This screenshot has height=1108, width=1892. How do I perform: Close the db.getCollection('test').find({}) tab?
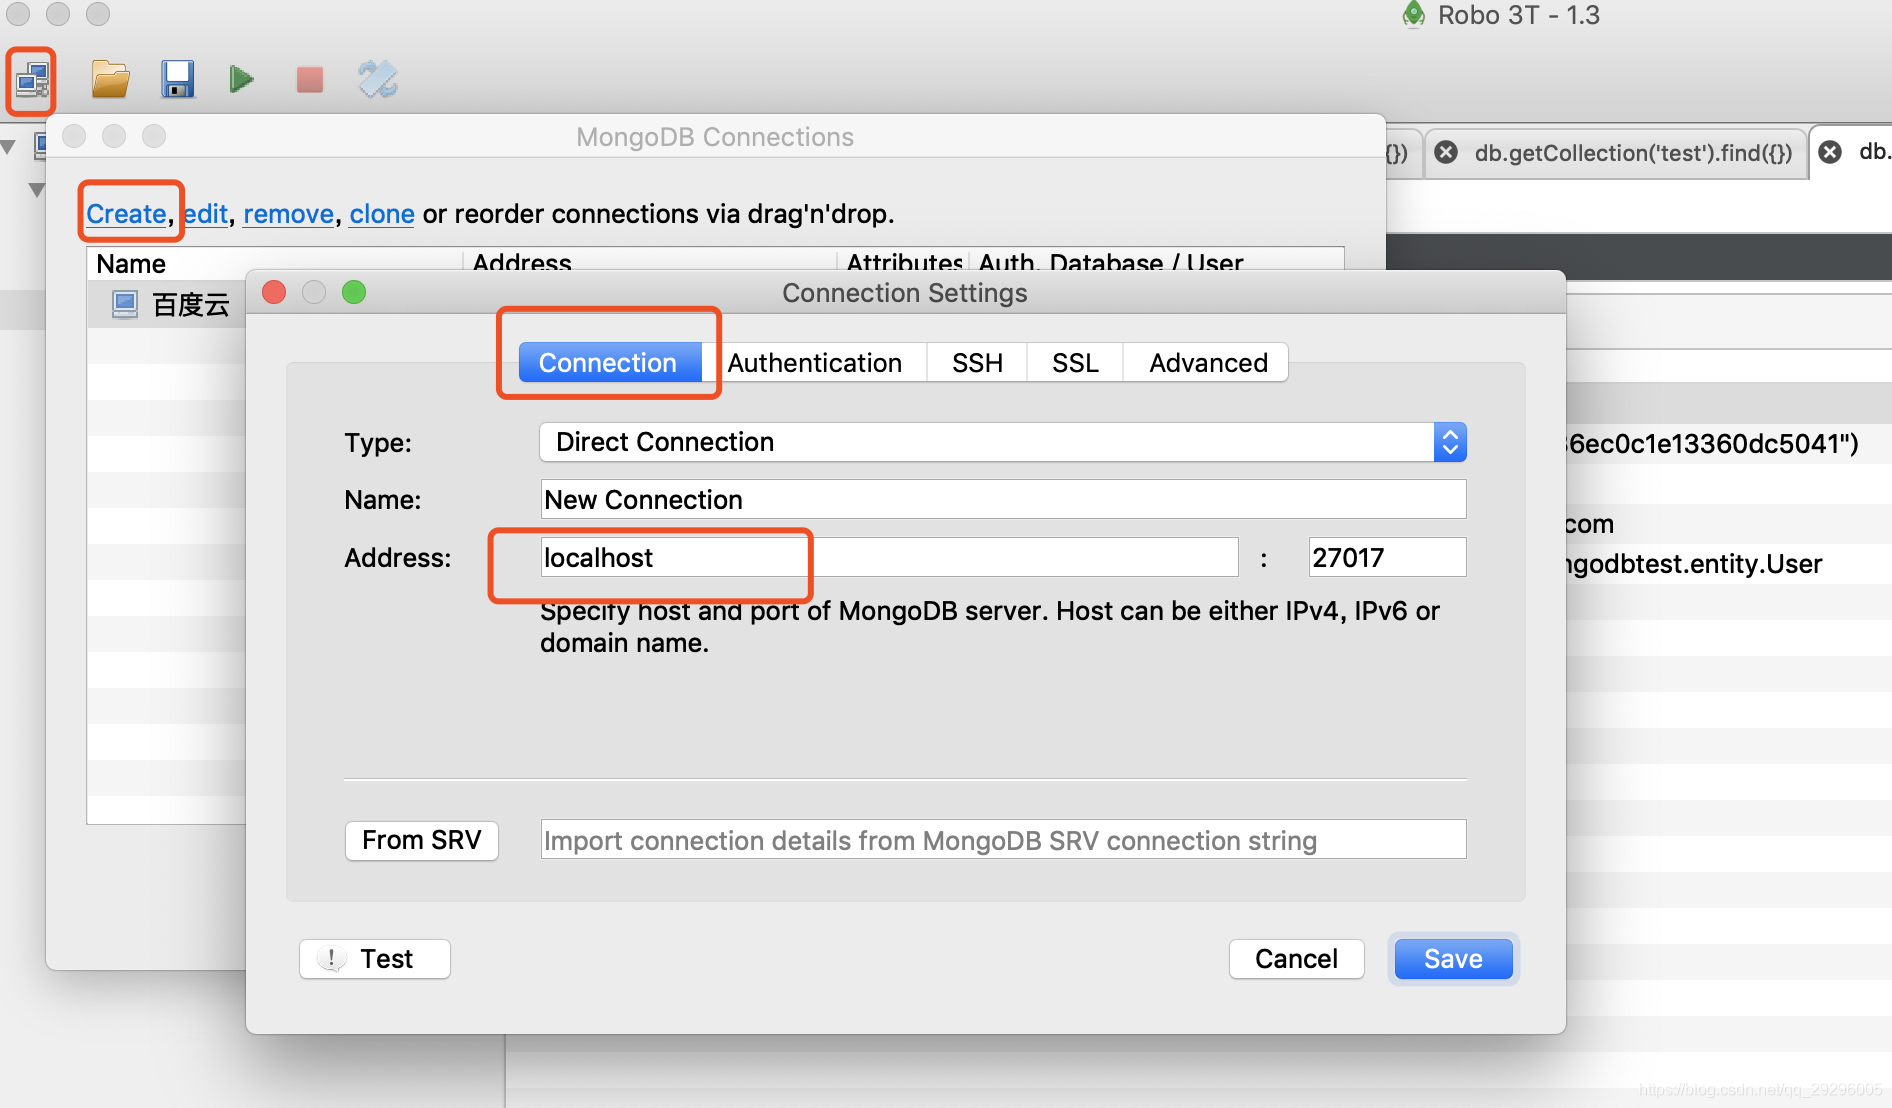1446,152
